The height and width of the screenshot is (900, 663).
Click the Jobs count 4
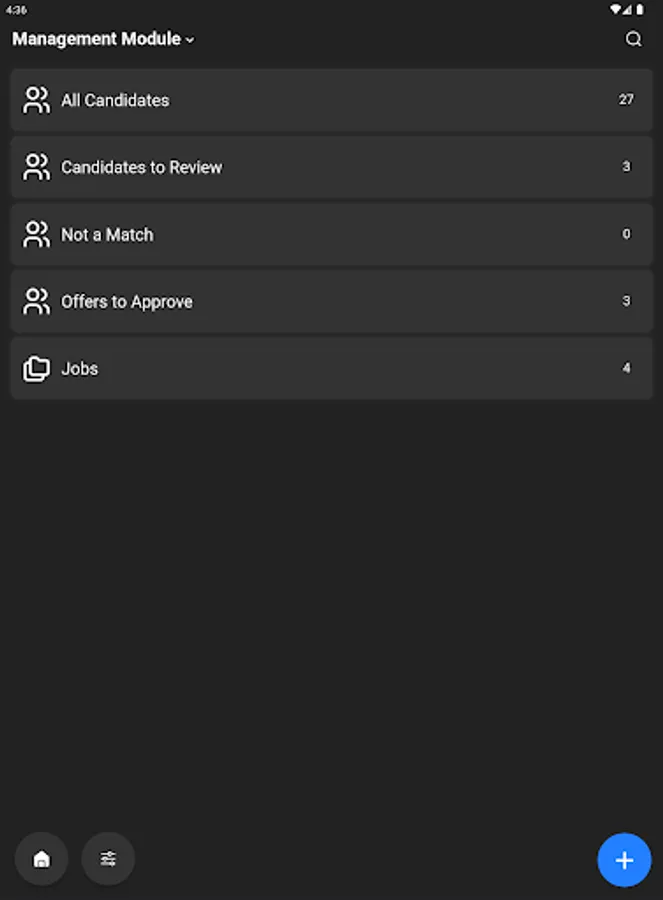[x=627, y=368]
